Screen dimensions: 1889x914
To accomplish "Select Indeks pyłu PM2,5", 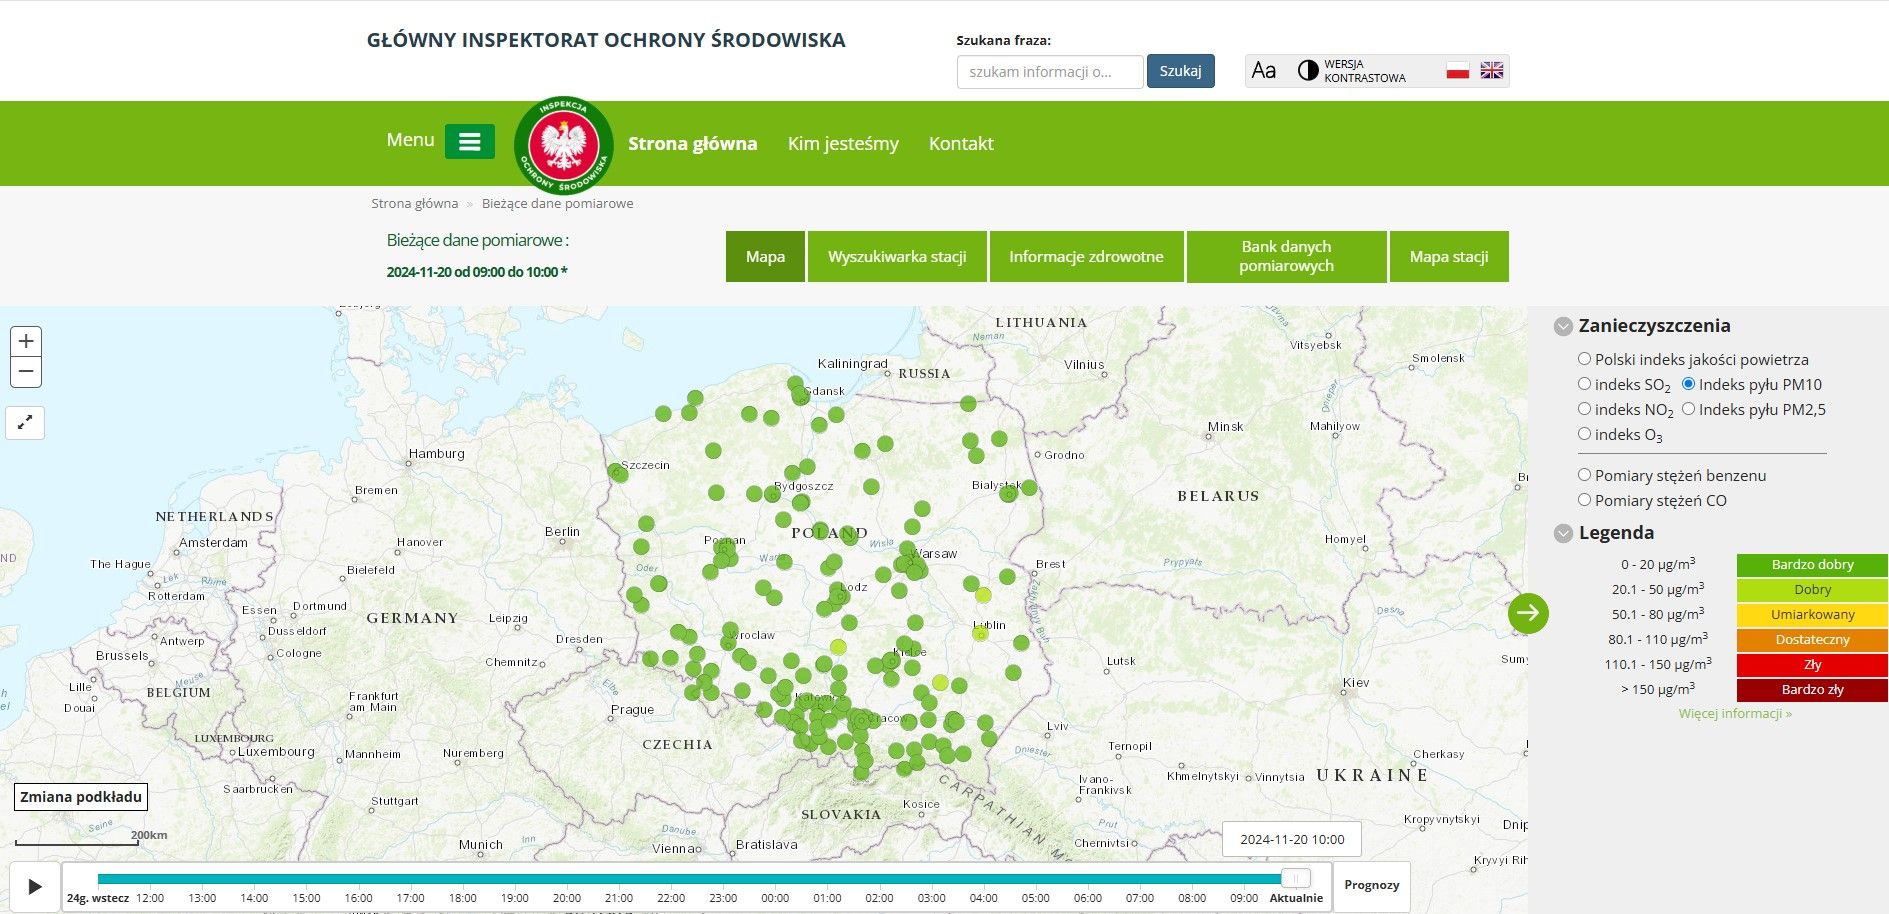I will [x=1690, y=408].
